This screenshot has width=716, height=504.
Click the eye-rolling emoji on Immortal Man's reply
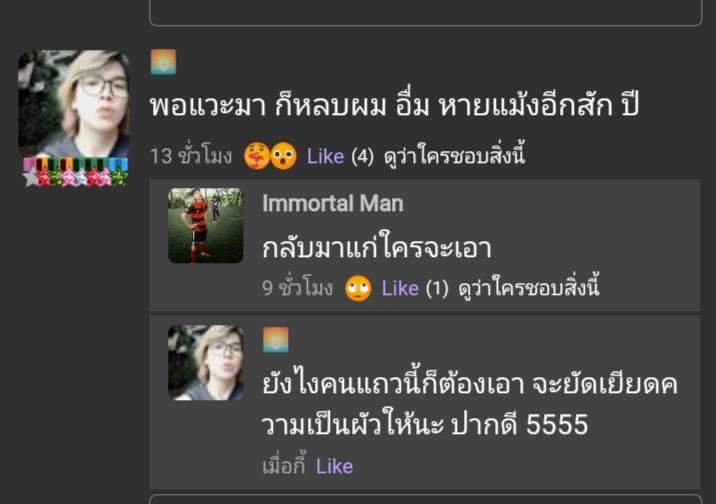(x=358, y=288)
